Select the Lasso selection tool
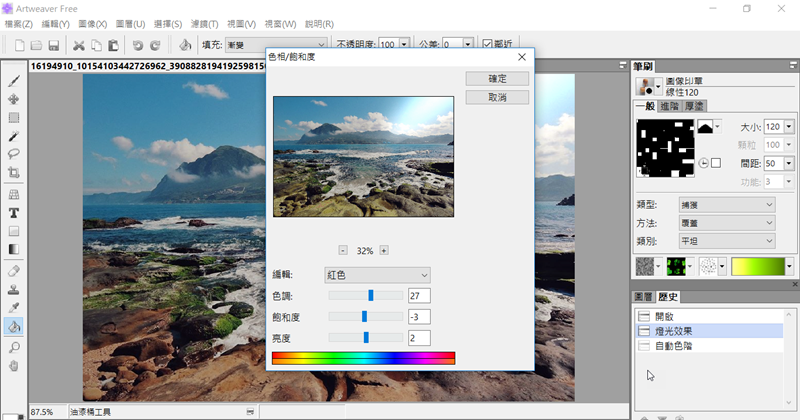Screen dimensions: 800x420 pyautogui.click(x=14, y=154)
